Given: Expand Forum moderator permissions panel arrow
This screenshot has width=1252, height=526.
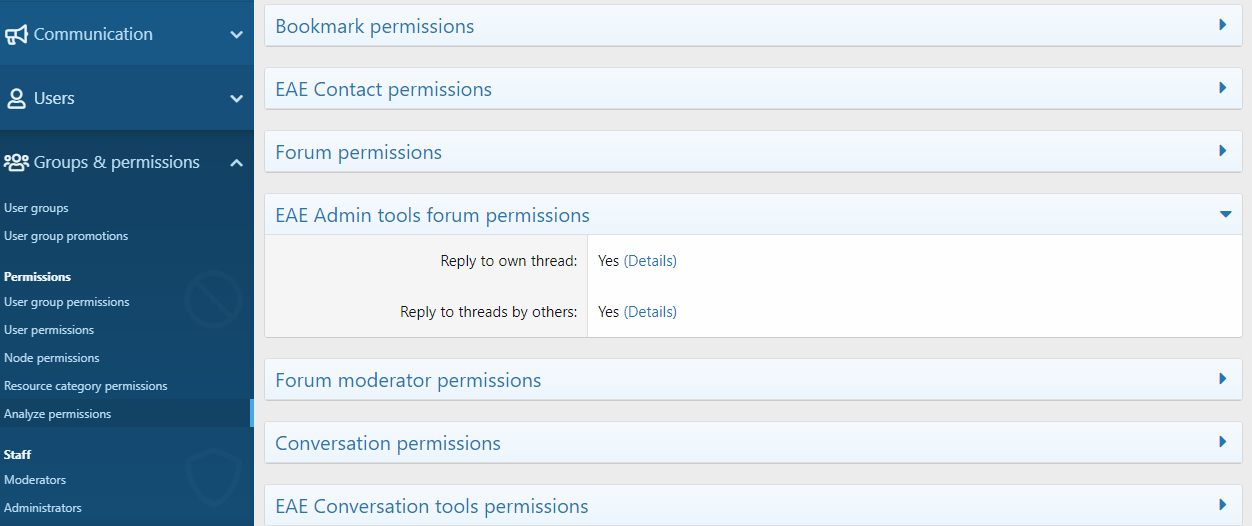Looking at the screenshot, I should 1223,379.
